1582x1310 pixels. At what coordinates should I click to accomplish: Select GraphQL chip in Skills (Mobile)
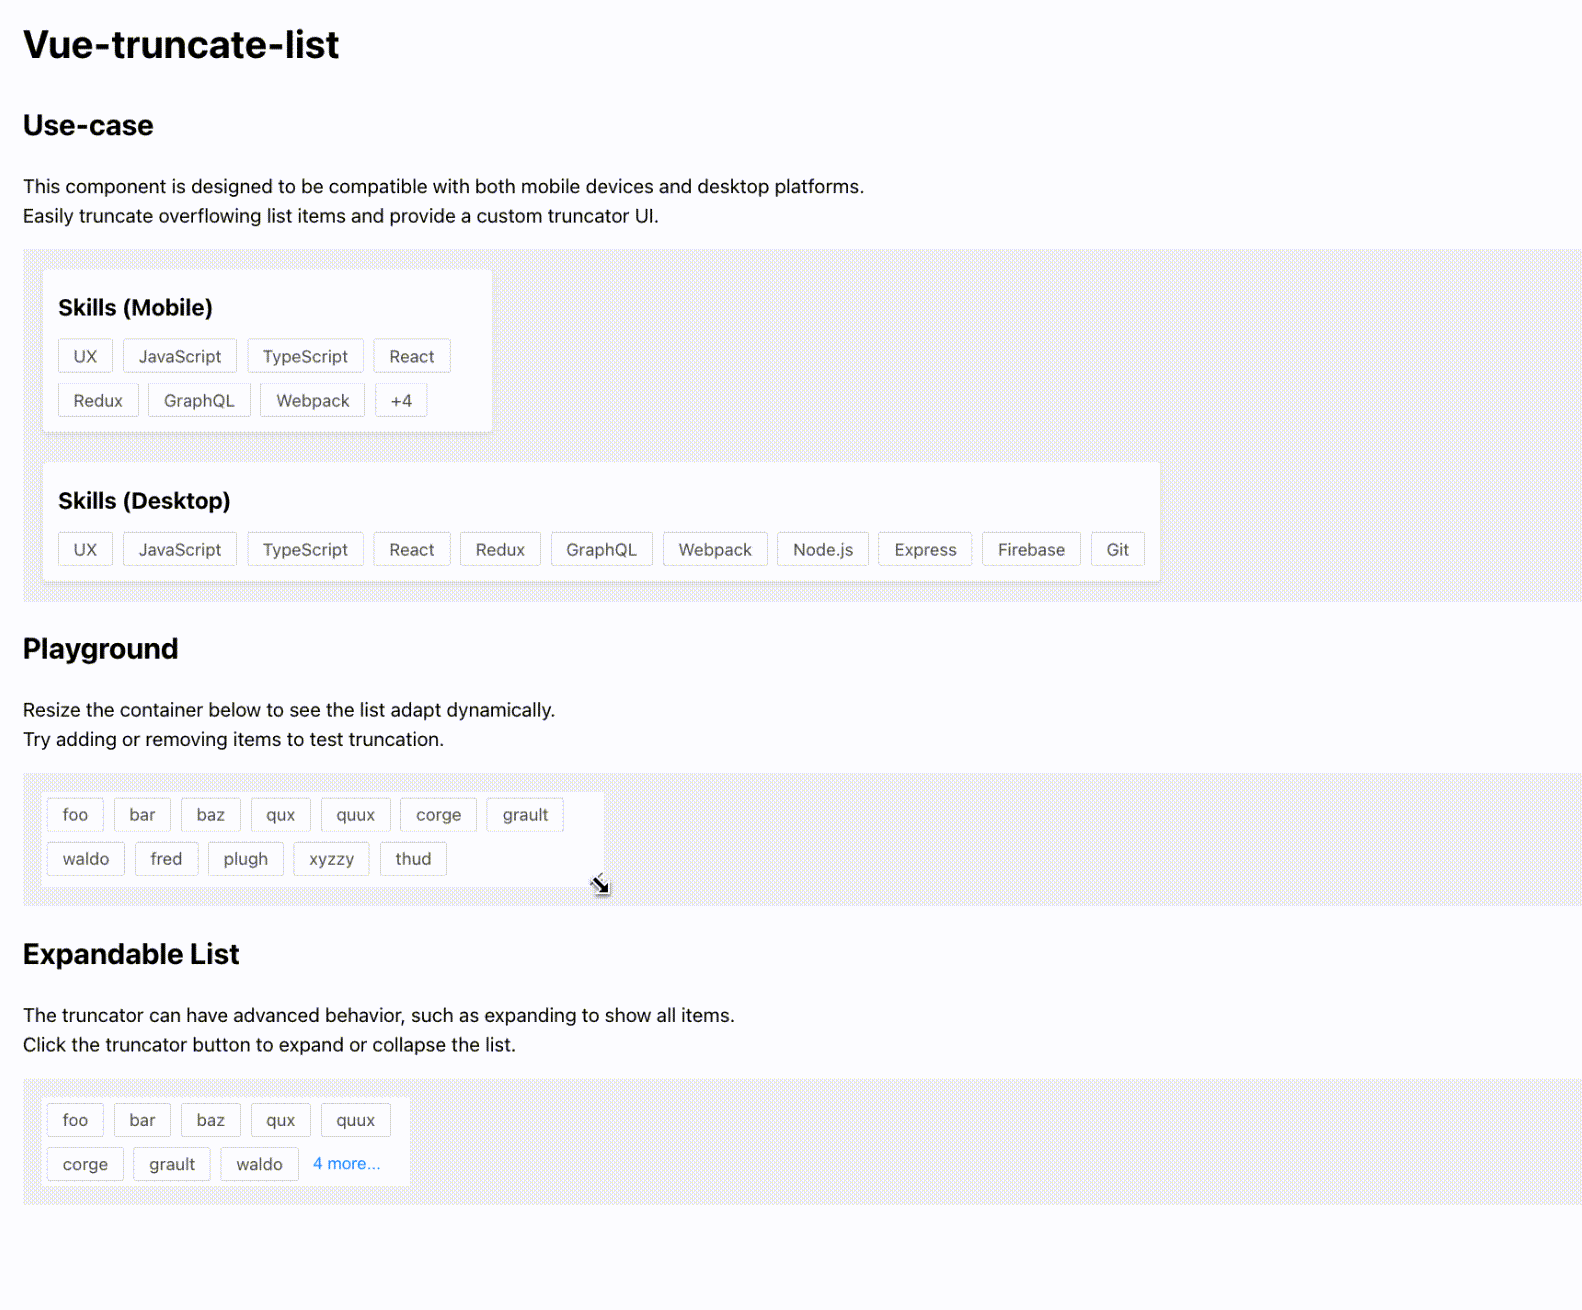(x=199, y=400)
